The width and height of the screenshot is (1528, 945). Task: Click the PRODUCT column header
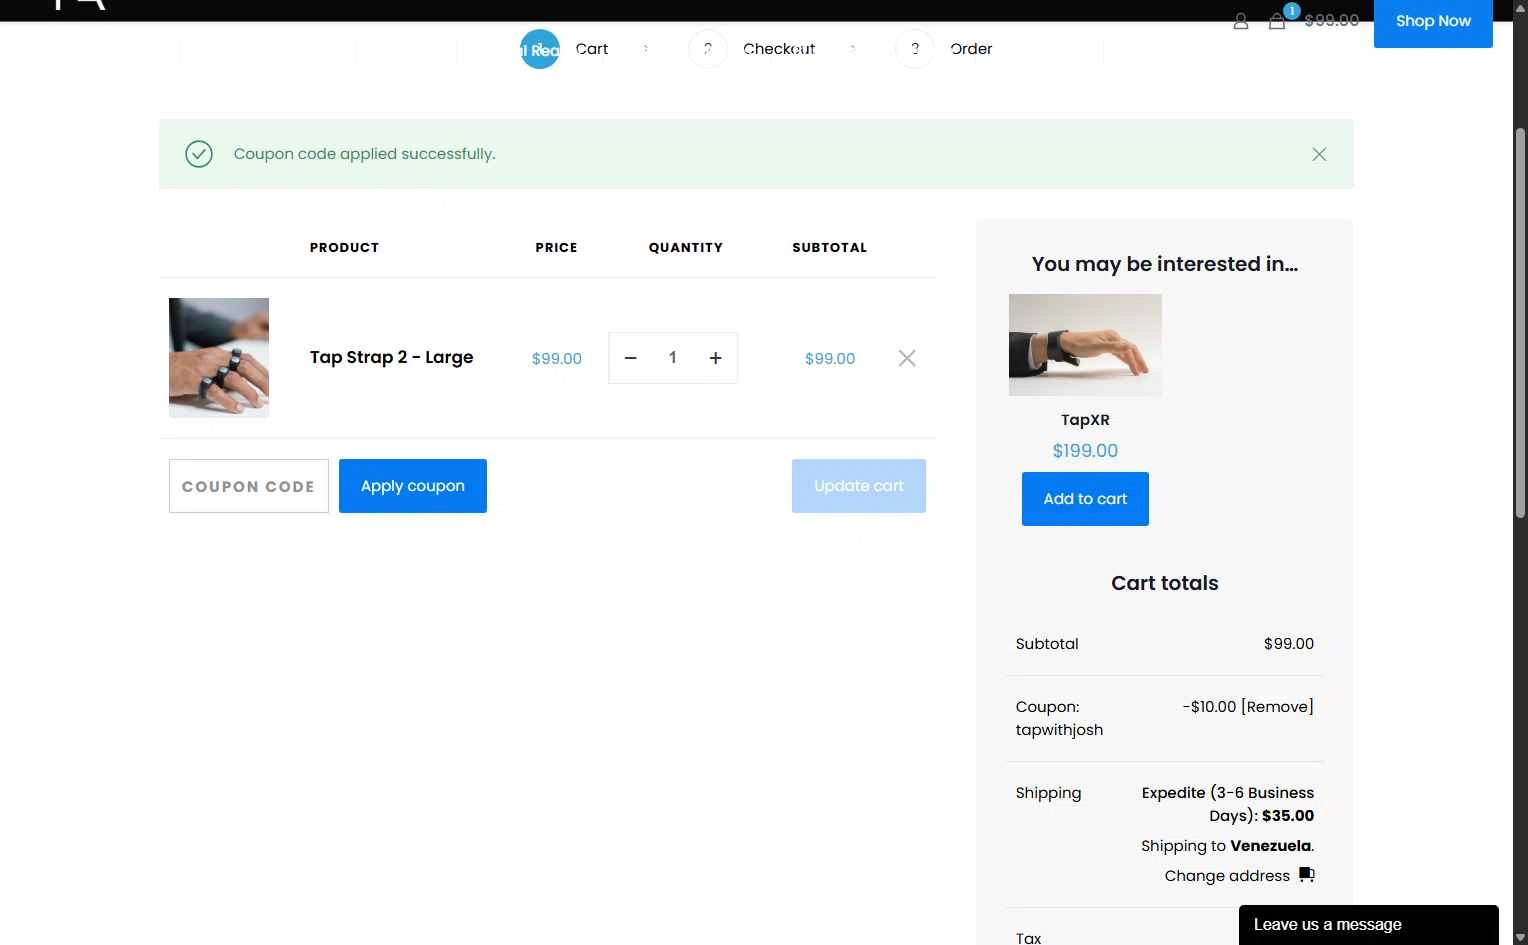point(344,247)
